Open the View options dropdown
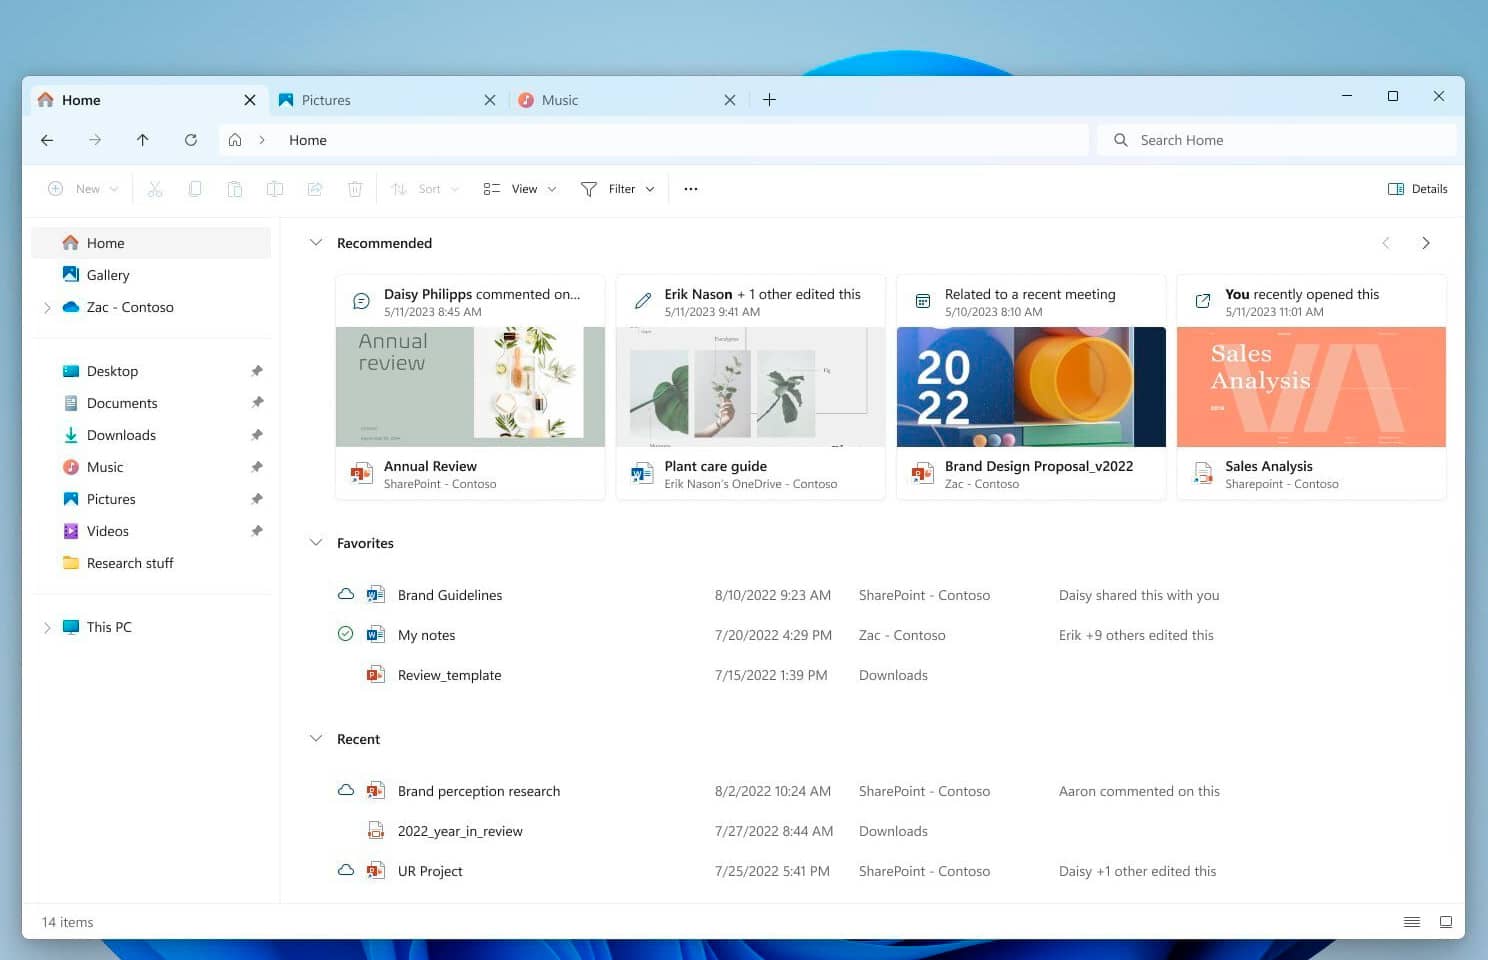The width and height of the screenshot is (1488, 960). coord(520,189)
